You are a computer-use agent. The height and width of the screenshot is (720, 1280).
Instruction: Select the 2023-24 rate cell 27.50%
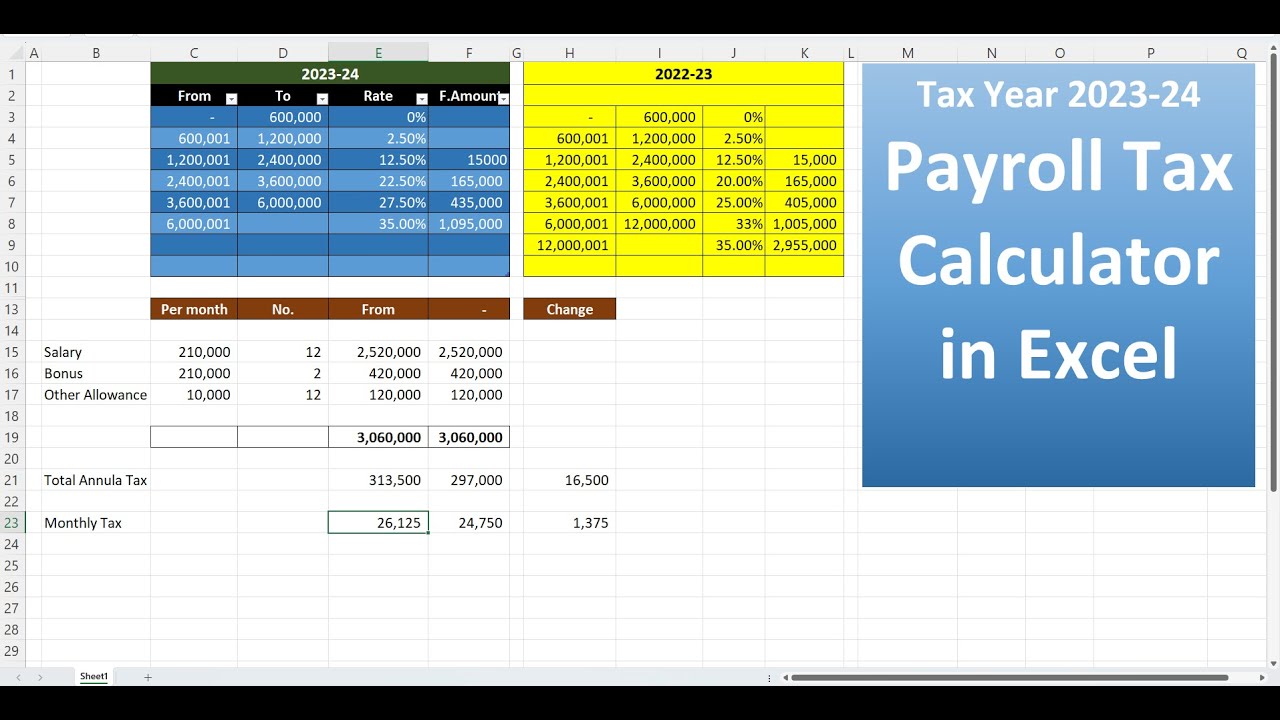(378, 202)
